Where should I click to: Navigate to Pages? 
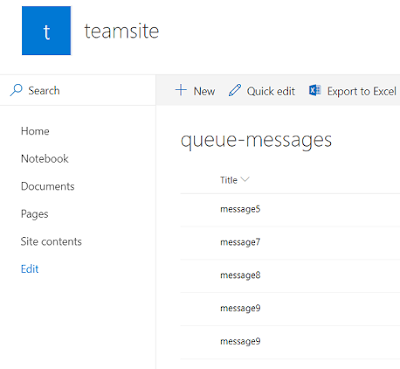pyautogui.click(x=35, y=214)
